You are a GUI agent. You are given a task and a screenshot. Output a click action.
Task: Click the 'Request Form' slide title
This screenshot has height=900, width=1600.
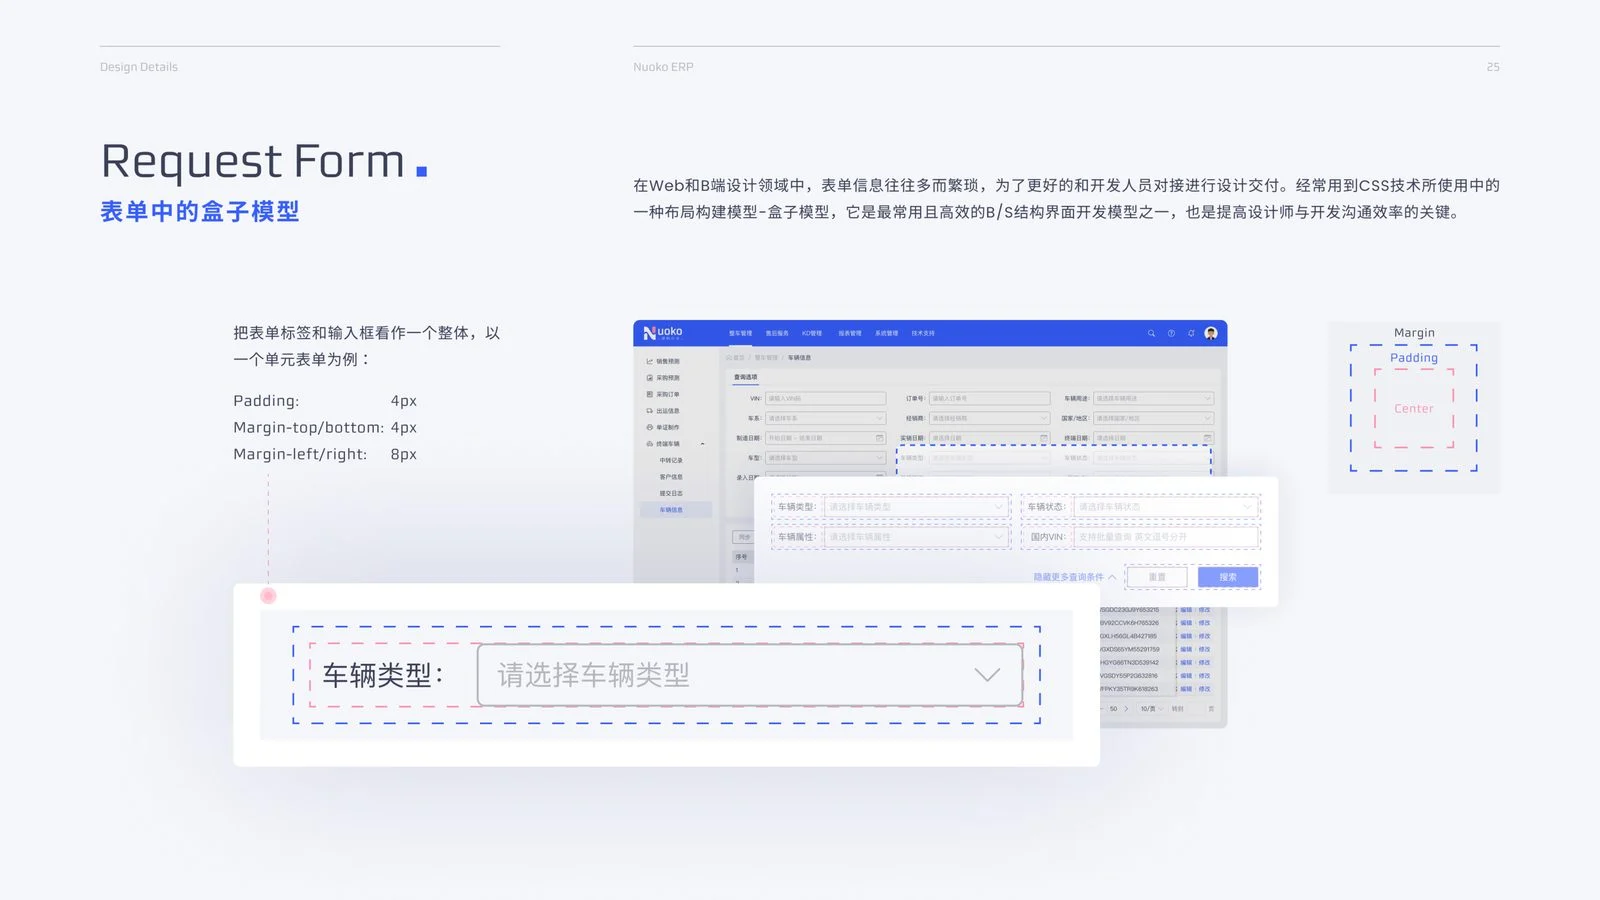tap(253, 162)
